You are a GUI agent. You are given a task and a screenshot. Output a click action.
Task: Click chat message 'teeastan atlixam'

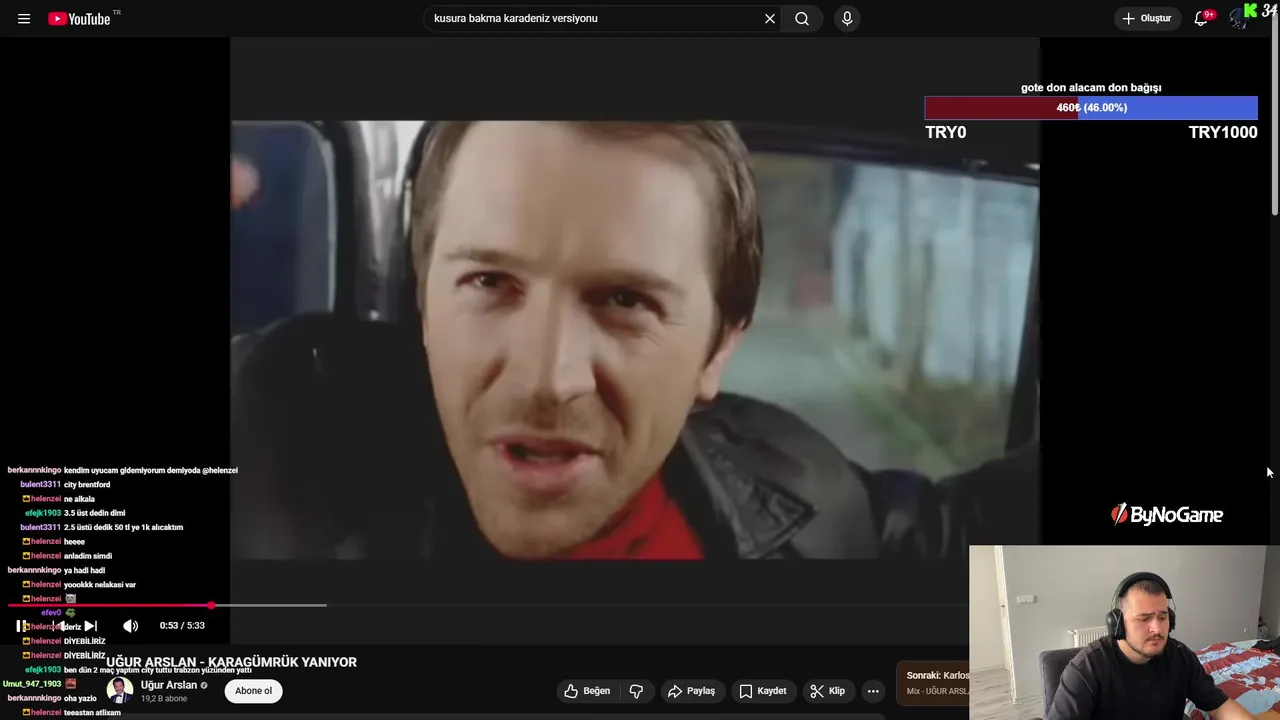click(92, 712)
